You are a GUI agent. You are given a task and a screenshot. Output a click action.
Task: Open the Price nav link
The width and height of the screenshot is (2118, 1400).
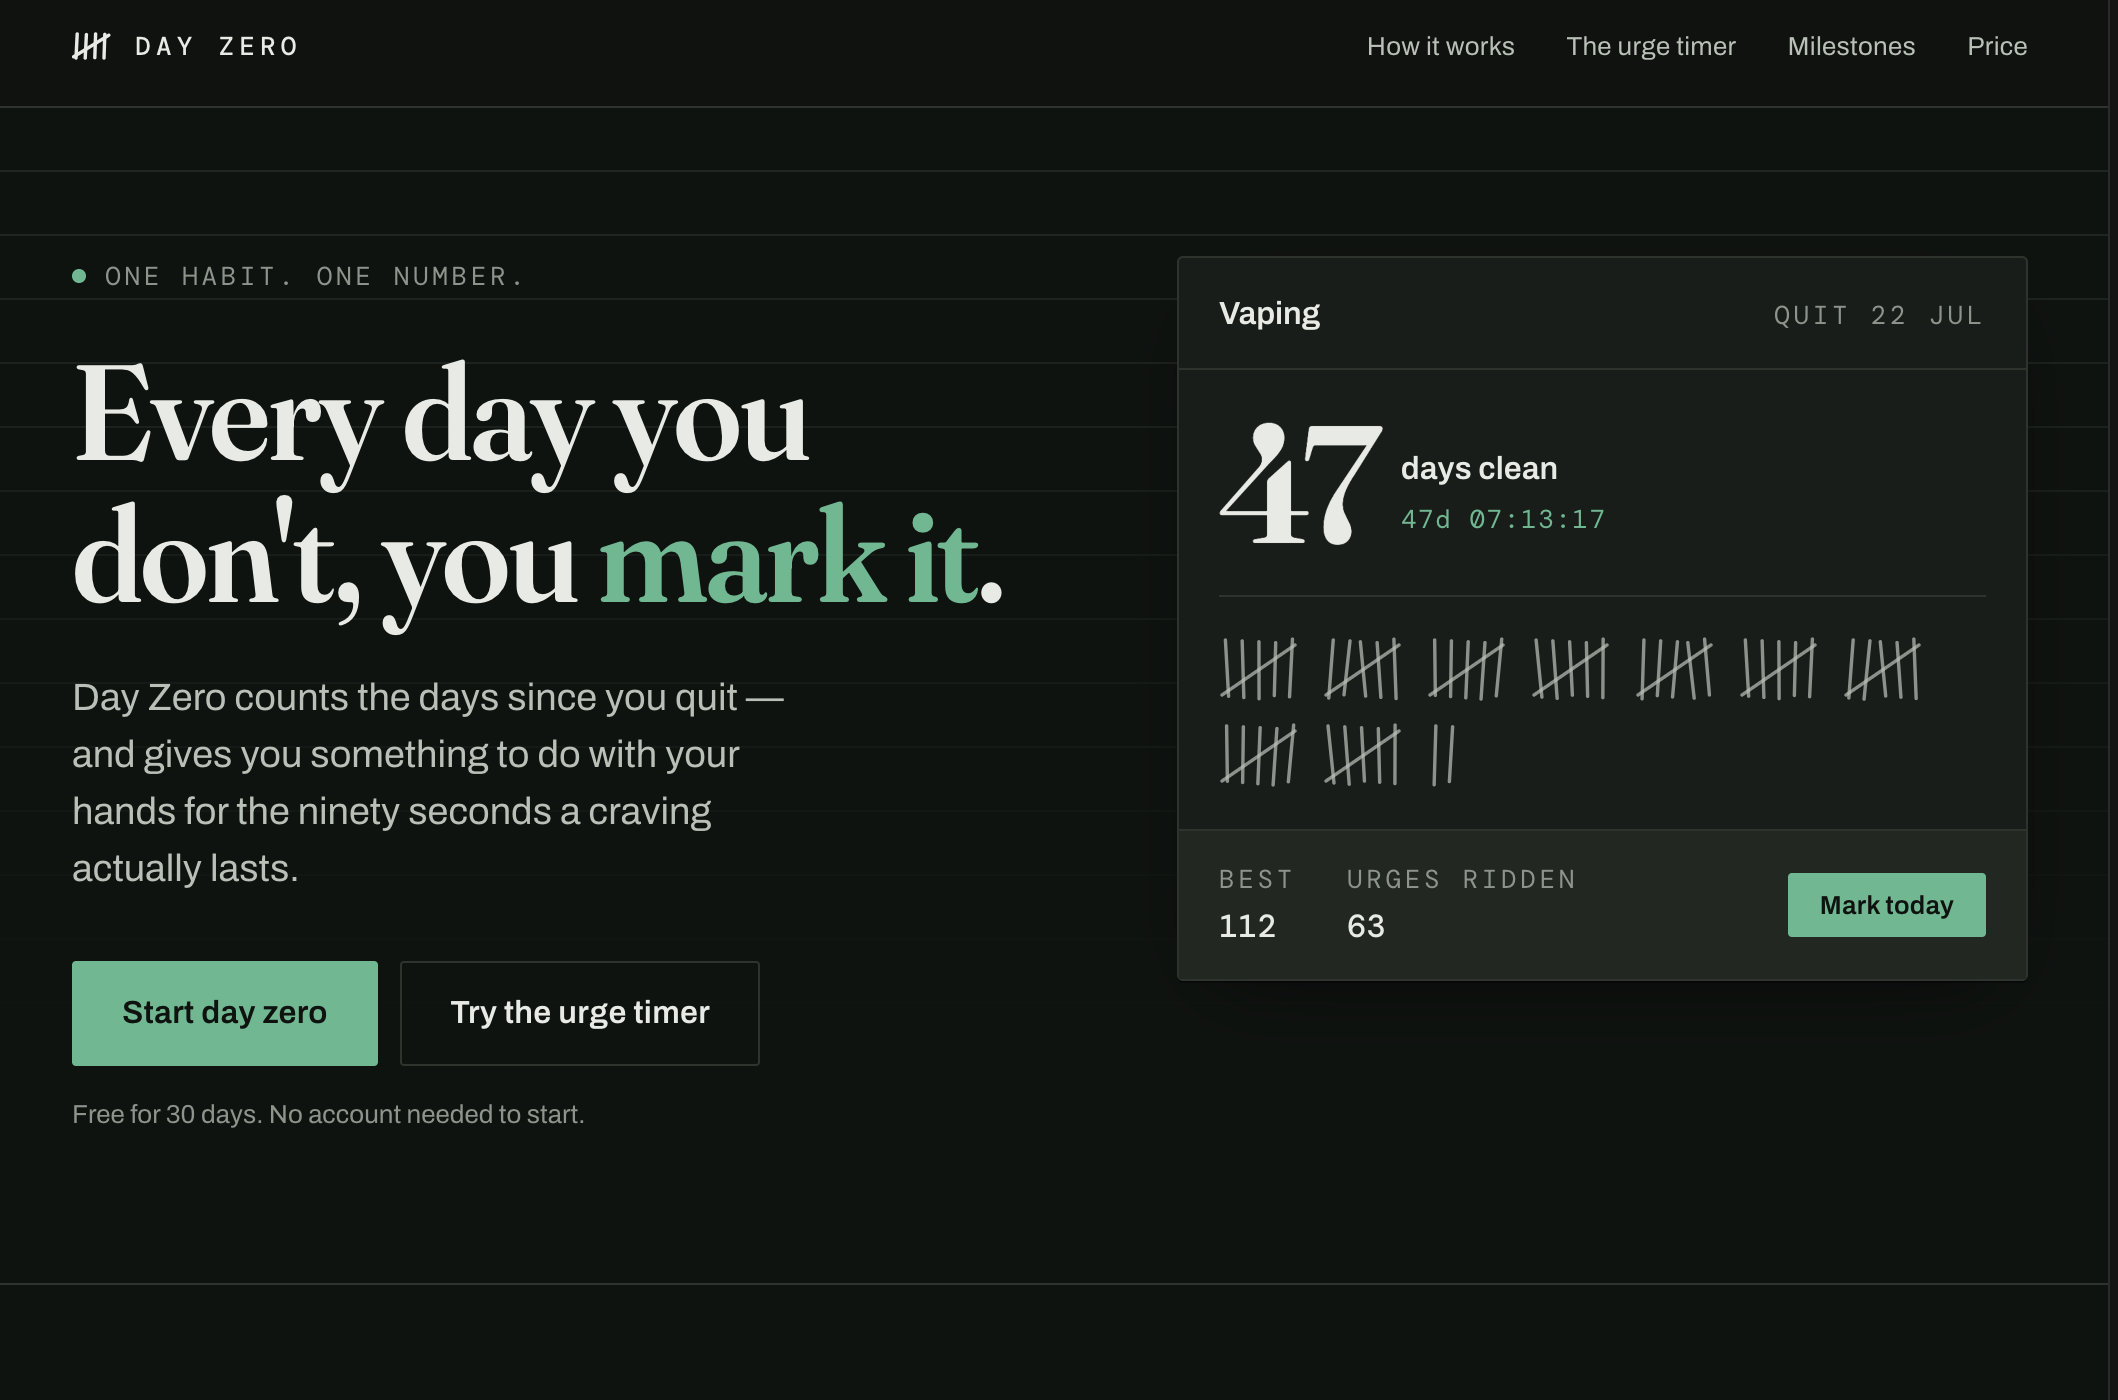coord(1997,46)
